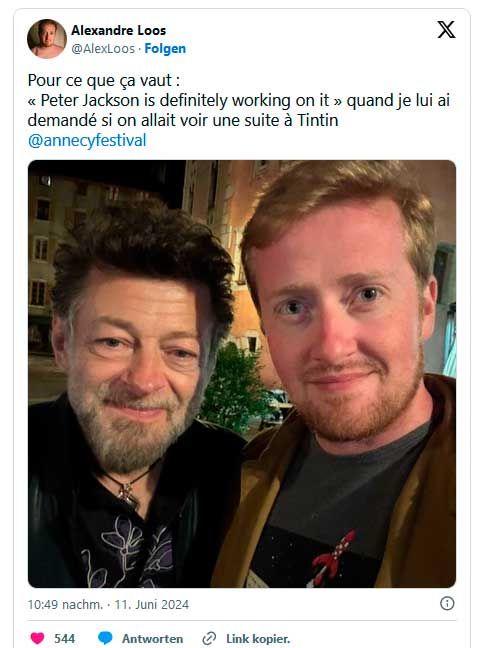The image size is (482, 648).
Task: Click the tweet text starting Pour ce que
Action: (239, 110)
